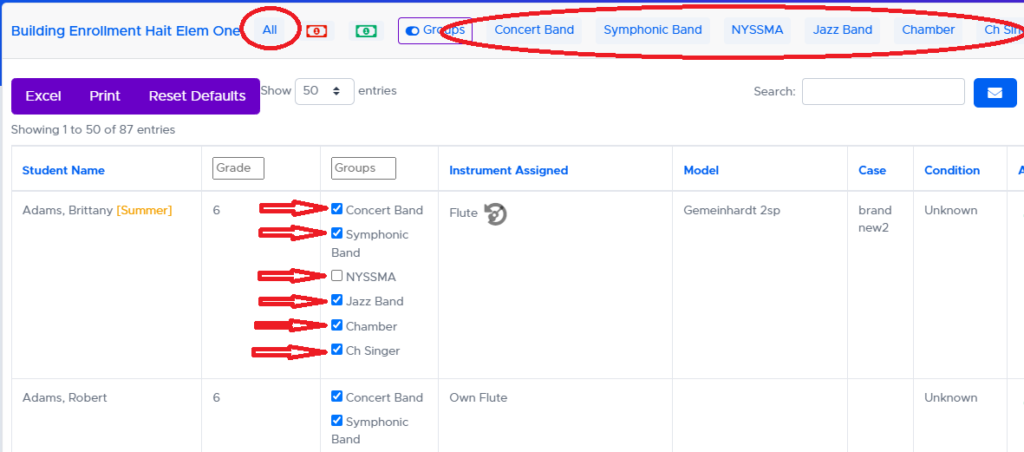Click the red money bill icon
The width and height of the screenshot is (1024, 452).
point(317,31)
